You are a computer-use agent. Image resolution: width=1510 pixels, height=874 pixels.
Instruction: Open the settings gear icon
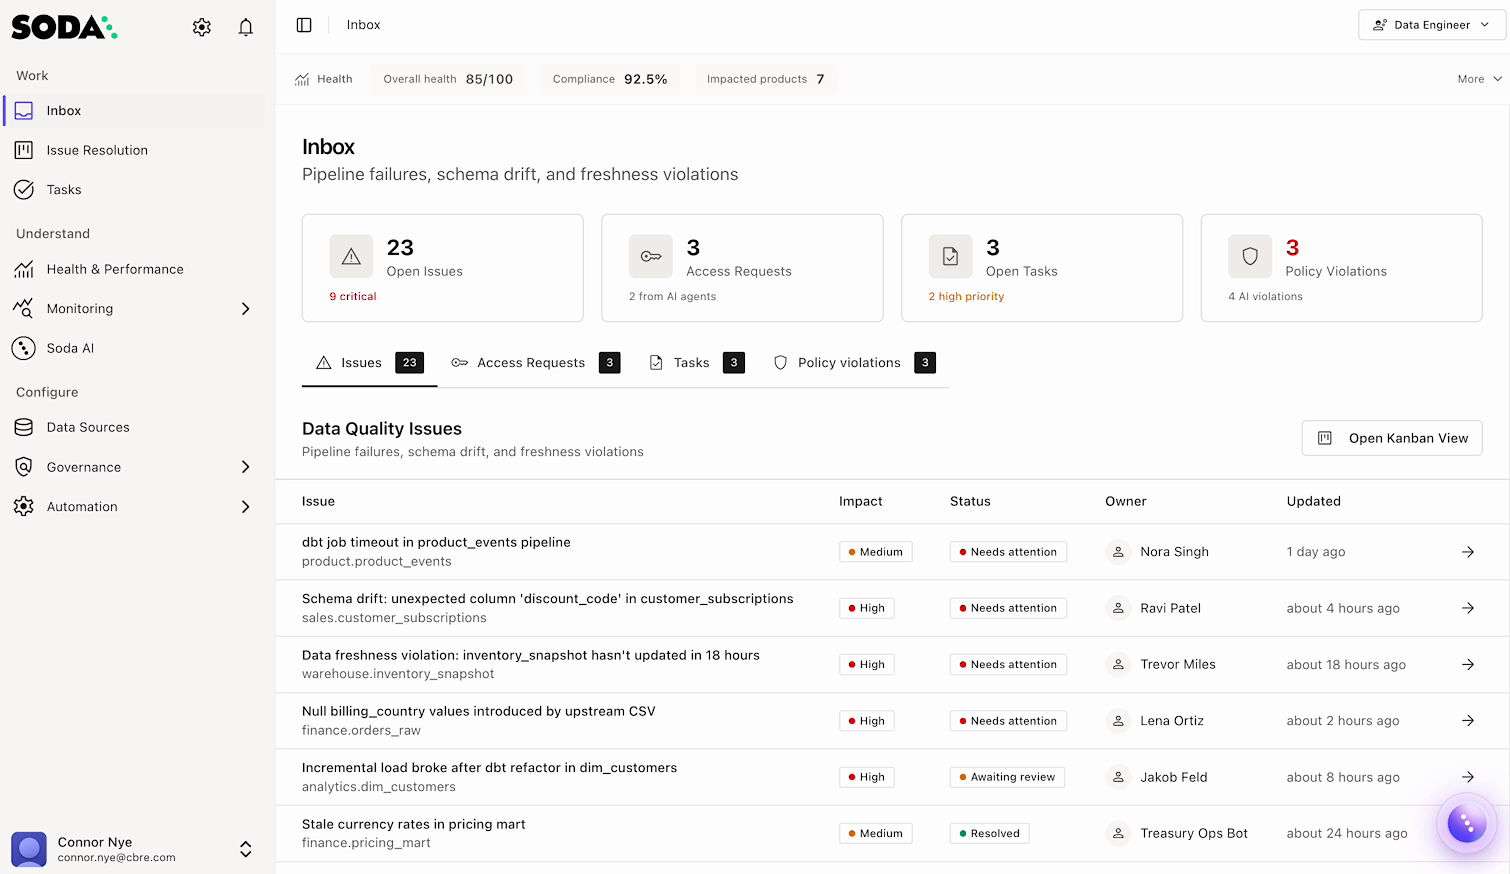tap(202, 27)
